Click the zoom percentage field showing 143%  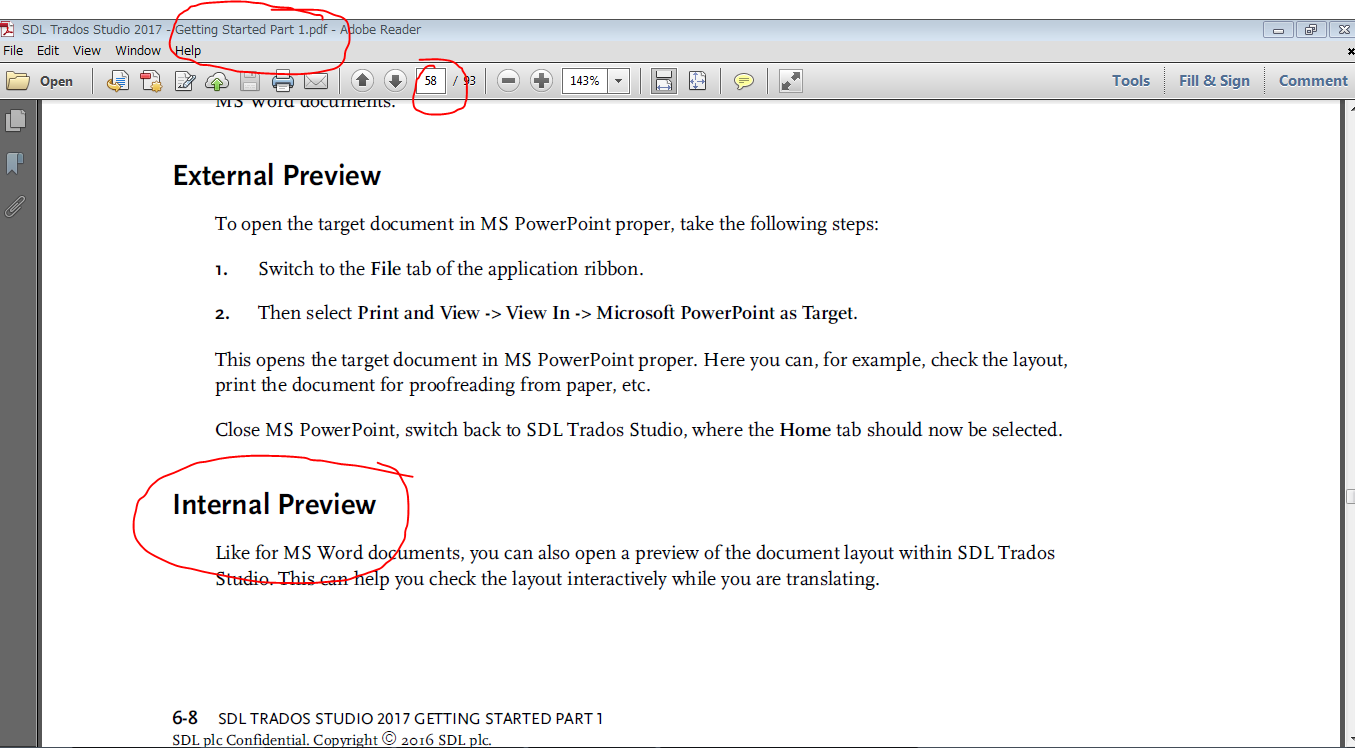pyautogui.click(x=585, y=81)
